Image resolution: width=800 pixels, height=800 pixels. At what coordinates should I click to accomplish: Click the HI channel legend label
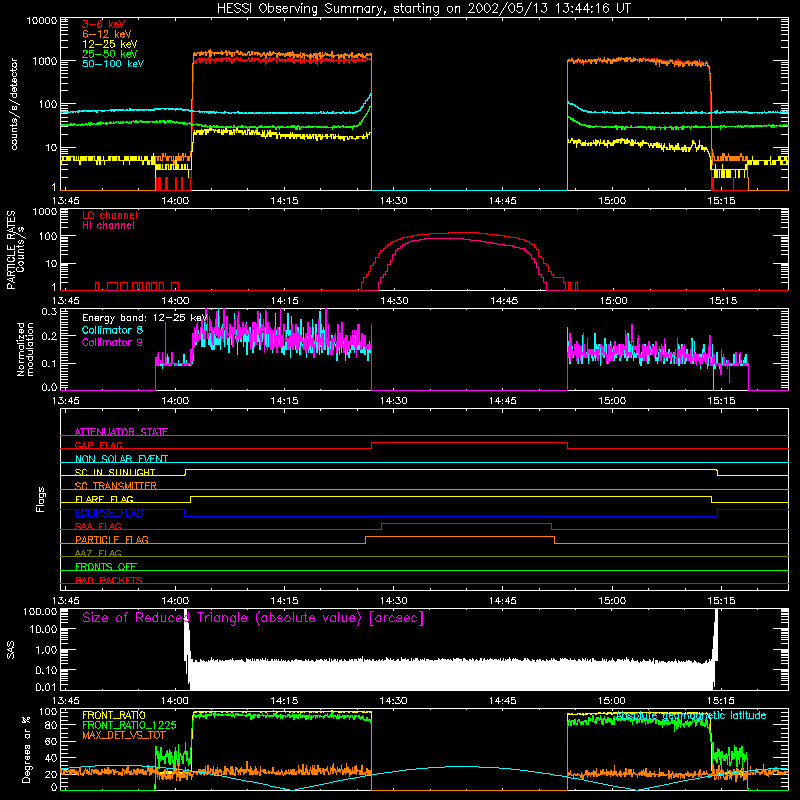point(108,226)
